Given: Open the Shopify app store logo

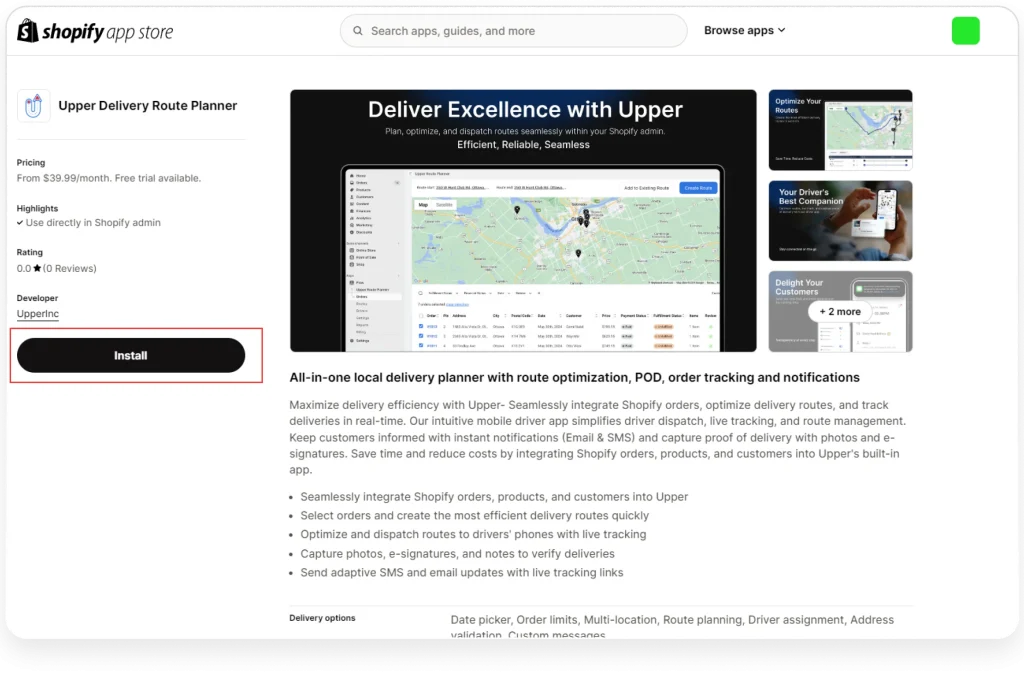Looking at the screenshot, I should 95,31.
